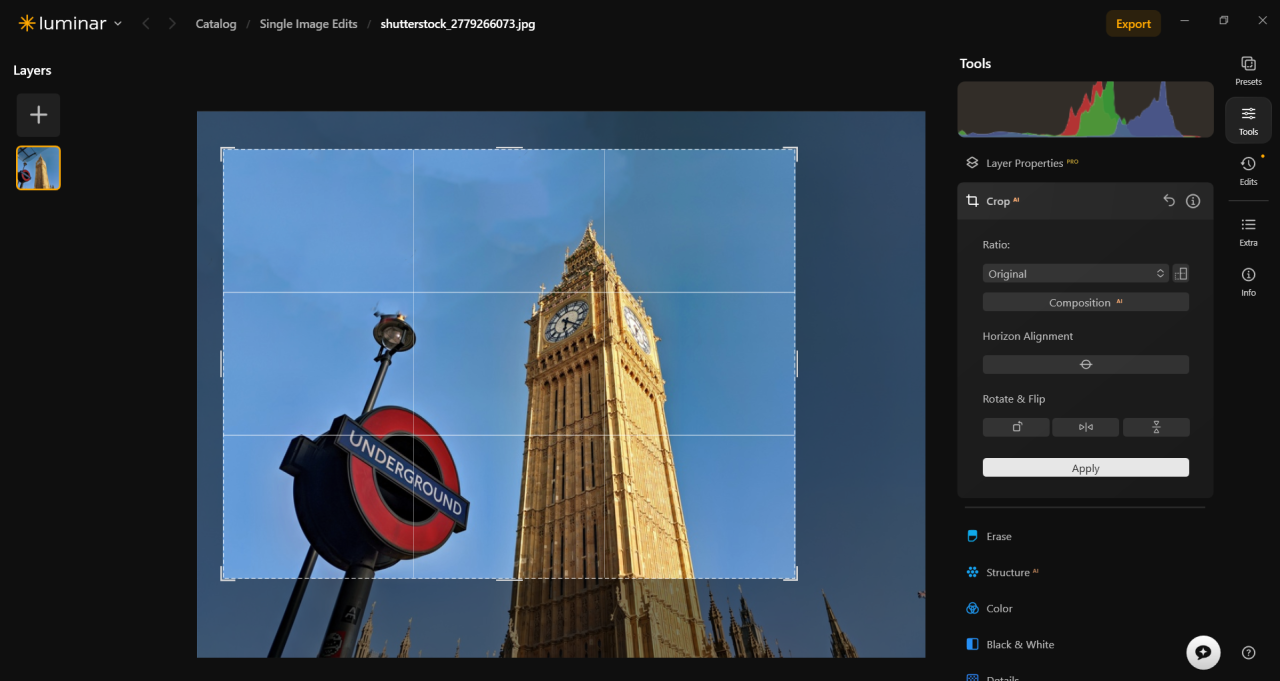Screen dimensions: 1280x681
Task: Click the Structure tool icon
Action: point(972,573)
